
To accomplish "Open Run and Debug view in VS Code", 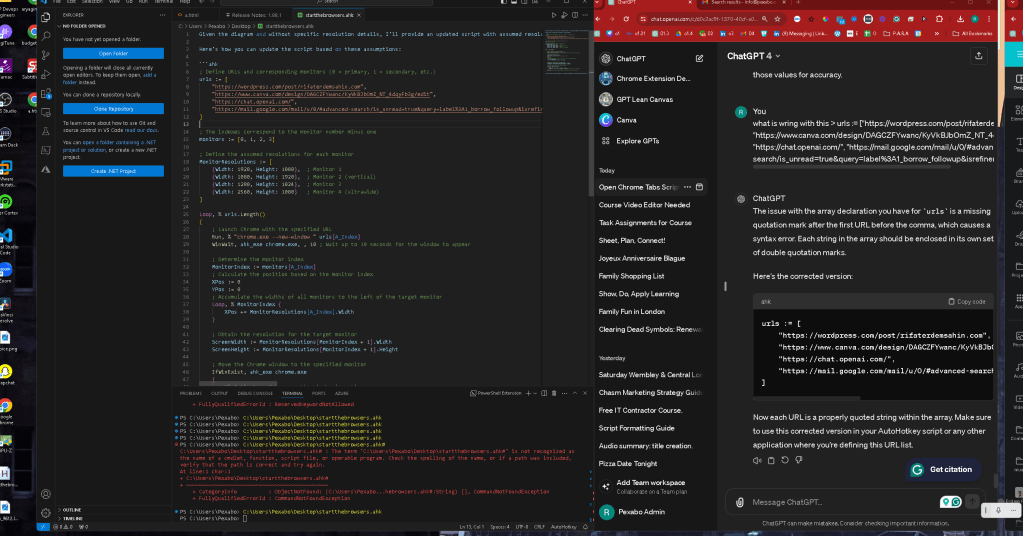I will point(46,74).
